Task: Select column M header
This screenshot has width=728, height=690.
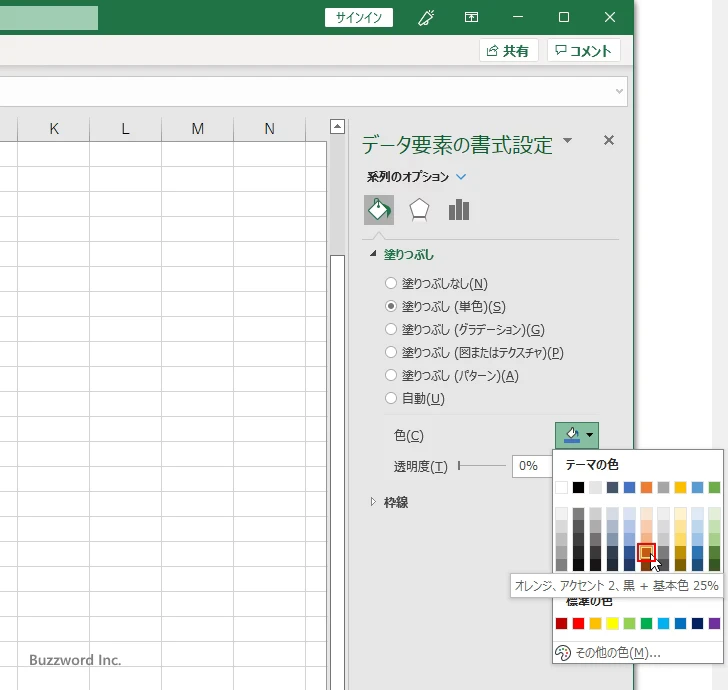Action: (x=197, y=129)
